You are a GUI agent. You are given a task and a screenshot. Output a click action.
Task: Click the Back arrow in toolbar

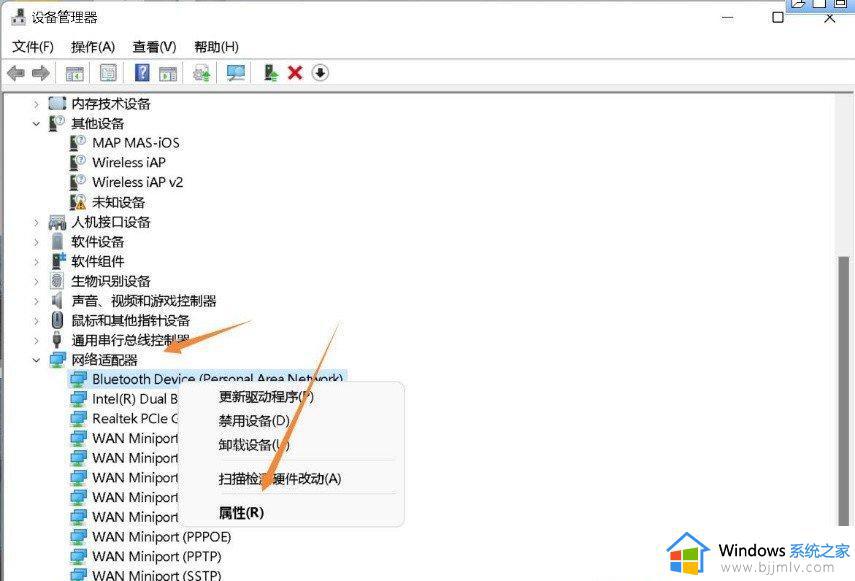pyautogui.click(x=16, y=72)
